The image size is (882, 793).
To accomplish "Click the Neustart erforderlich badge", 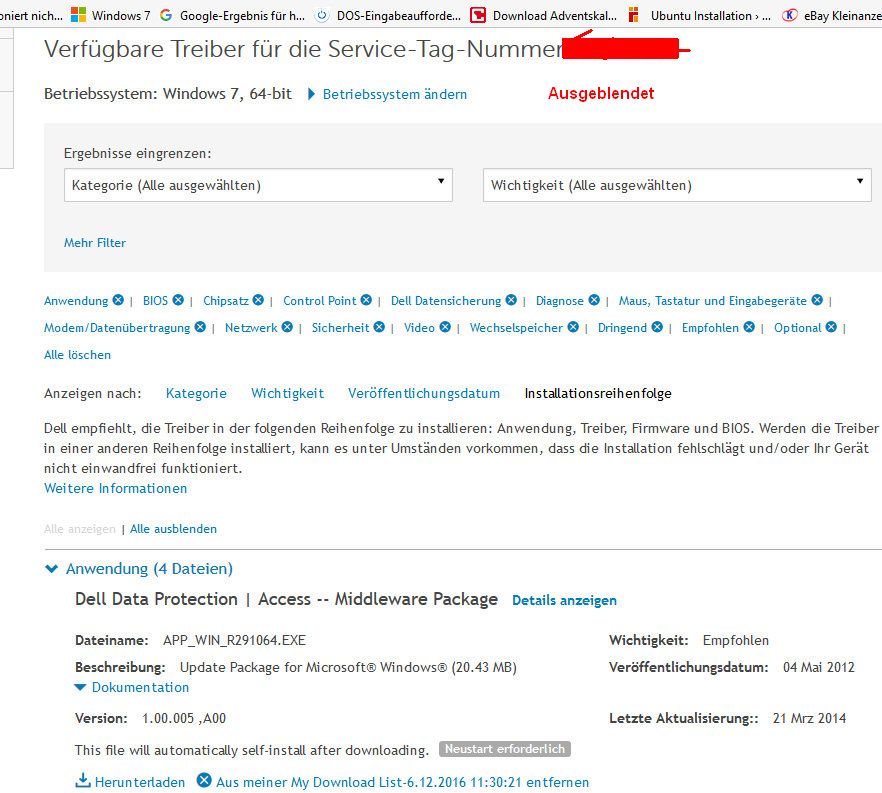I will coord(505,749).
